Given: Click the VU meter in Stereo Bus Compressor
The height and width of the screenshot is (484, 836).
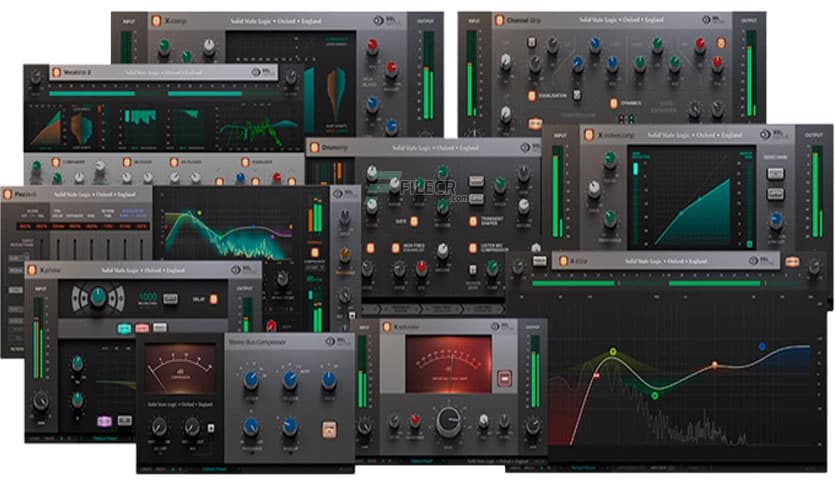Looking at the screenshot, I should (180, 369).
